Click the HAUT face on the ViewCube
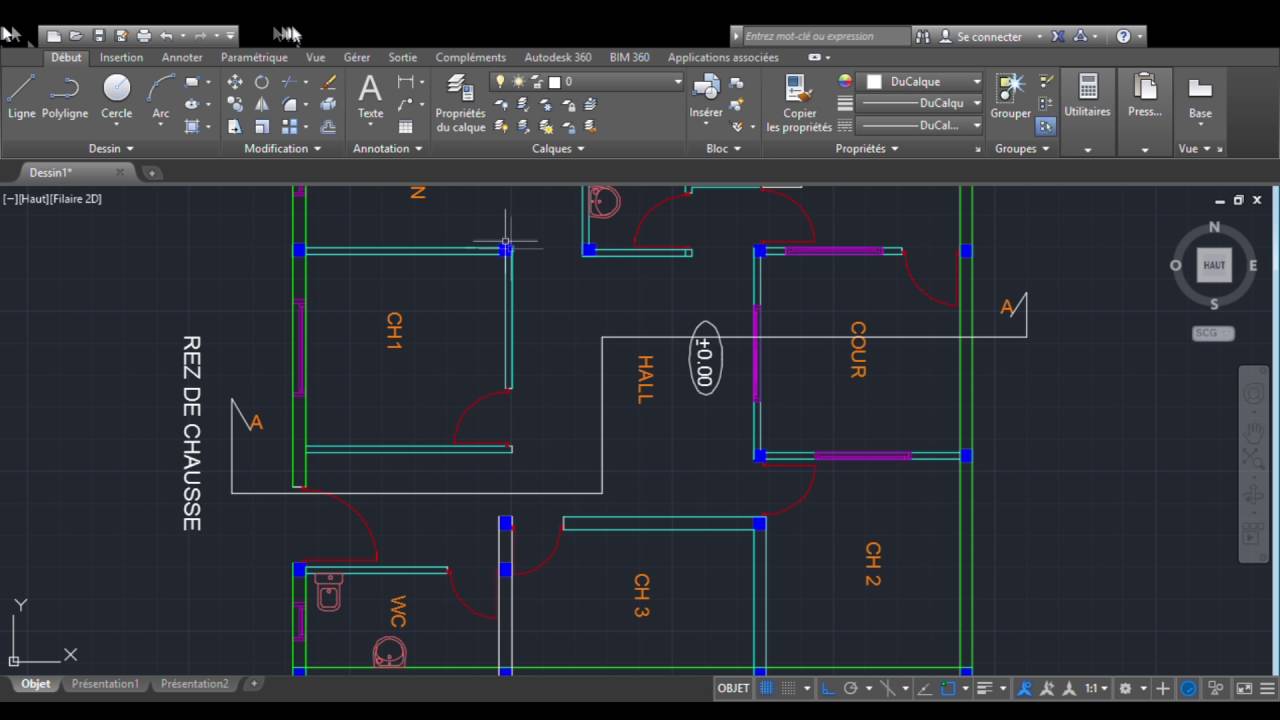 click(1214, 265)
